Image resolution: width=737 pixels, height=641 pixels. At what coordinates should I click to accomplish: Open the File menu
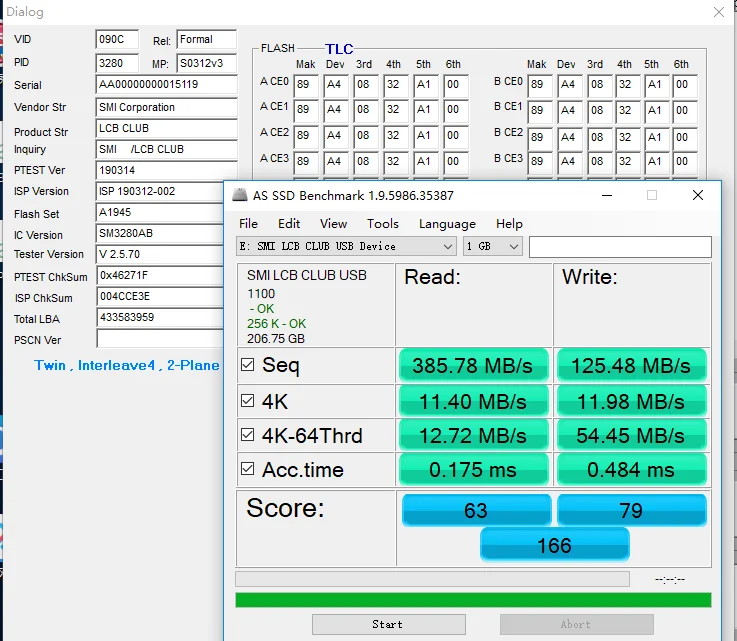(x=248, y=224)
